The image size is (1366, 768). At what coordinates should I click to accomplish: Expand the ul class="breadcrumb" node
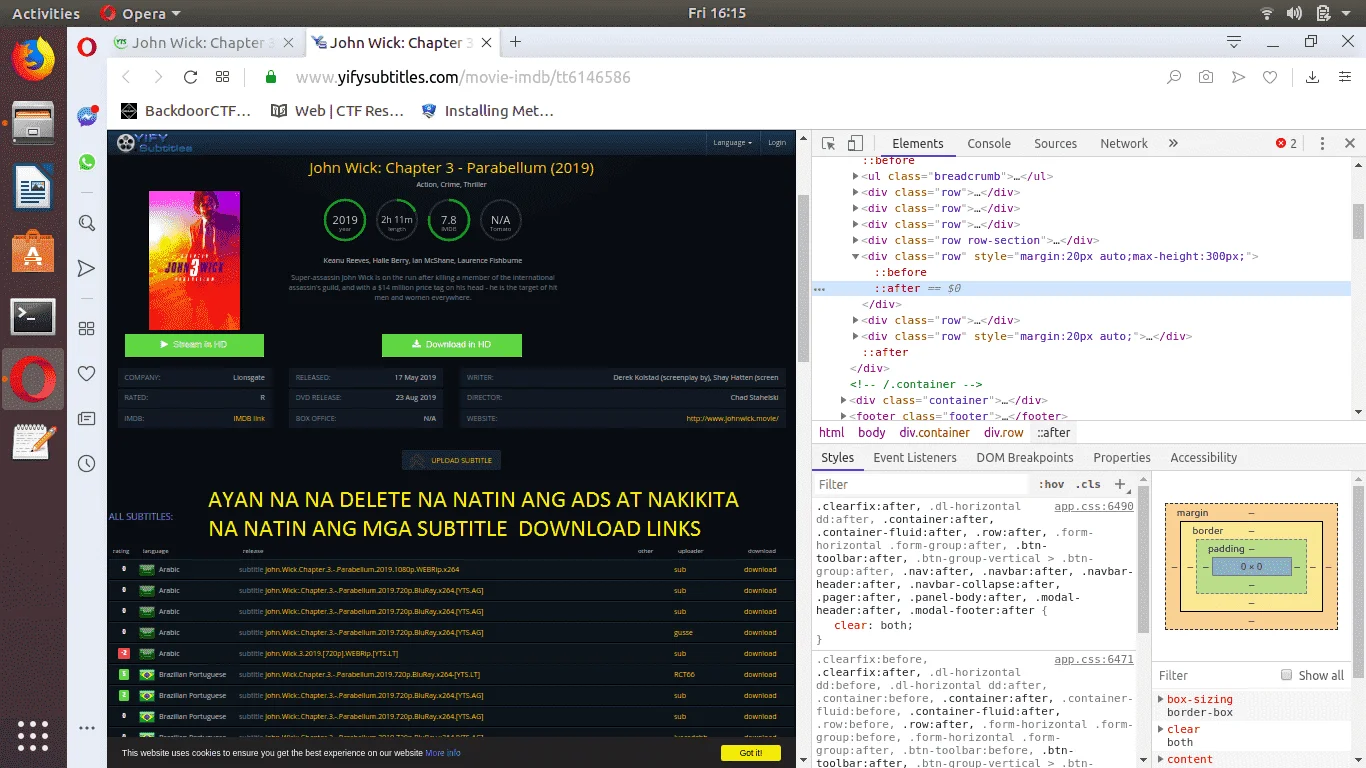856,176
